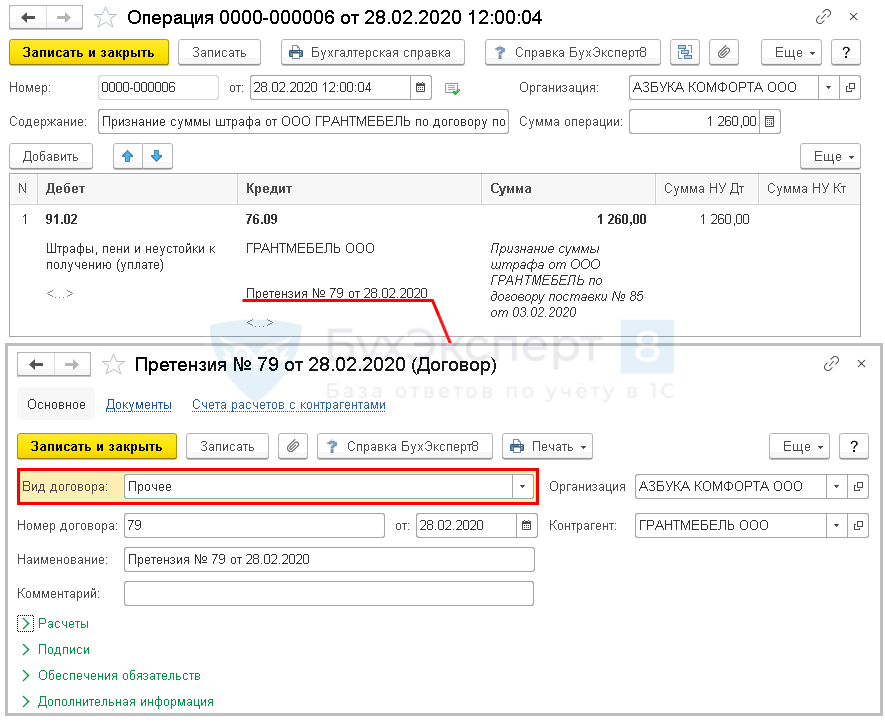Go back in the Операция window
The height and width of the screenshot is (722, 885).
(x=28, y=17)
